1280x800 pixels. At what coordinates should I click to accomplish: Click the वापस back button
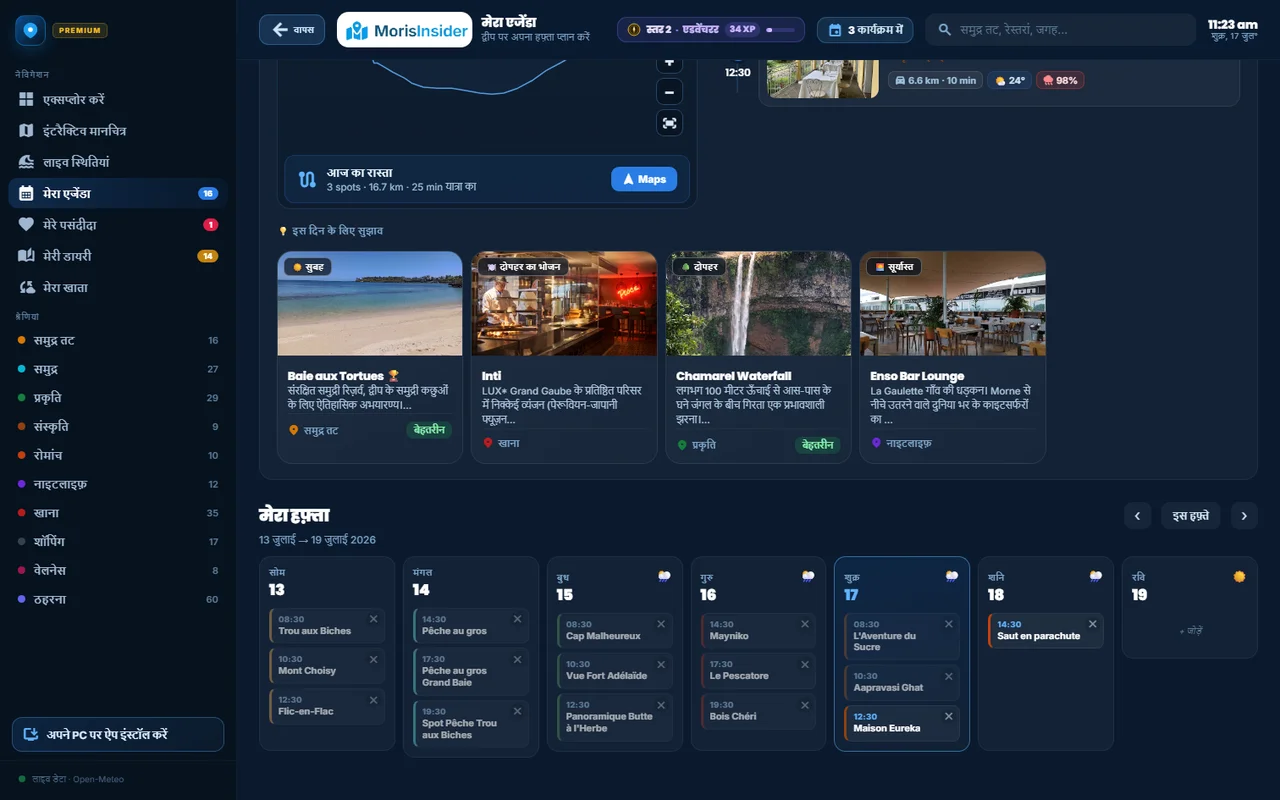[292, 29]
